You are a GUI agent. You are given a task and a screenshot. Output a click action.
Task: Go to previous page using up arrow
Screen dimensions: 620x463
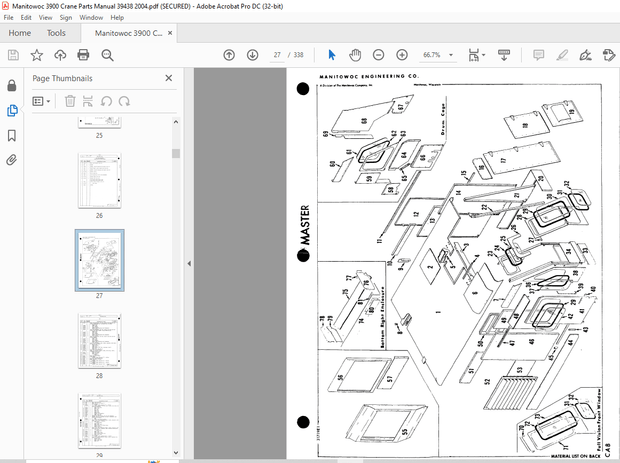click(229, 55)
